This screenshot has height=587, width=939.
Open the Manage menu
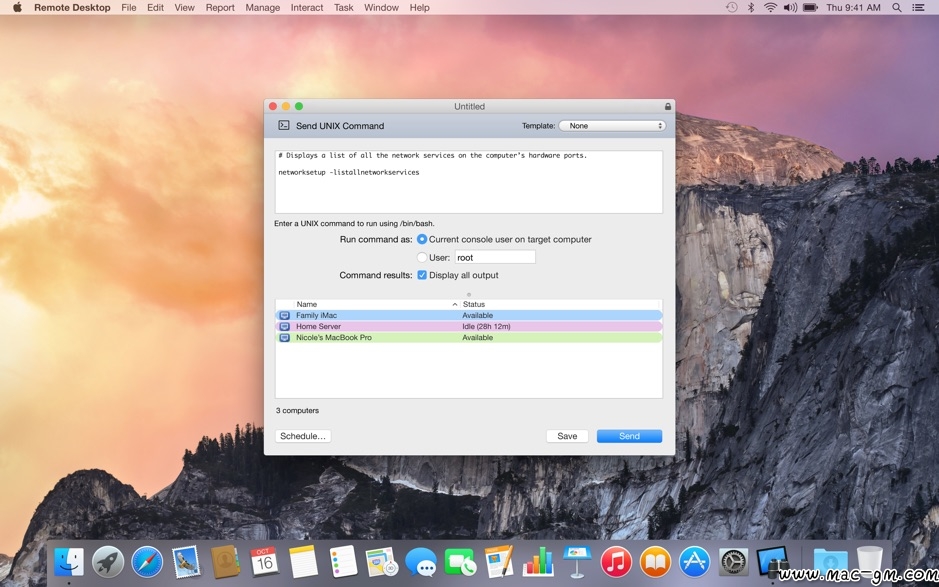click(x=262, y=7)
